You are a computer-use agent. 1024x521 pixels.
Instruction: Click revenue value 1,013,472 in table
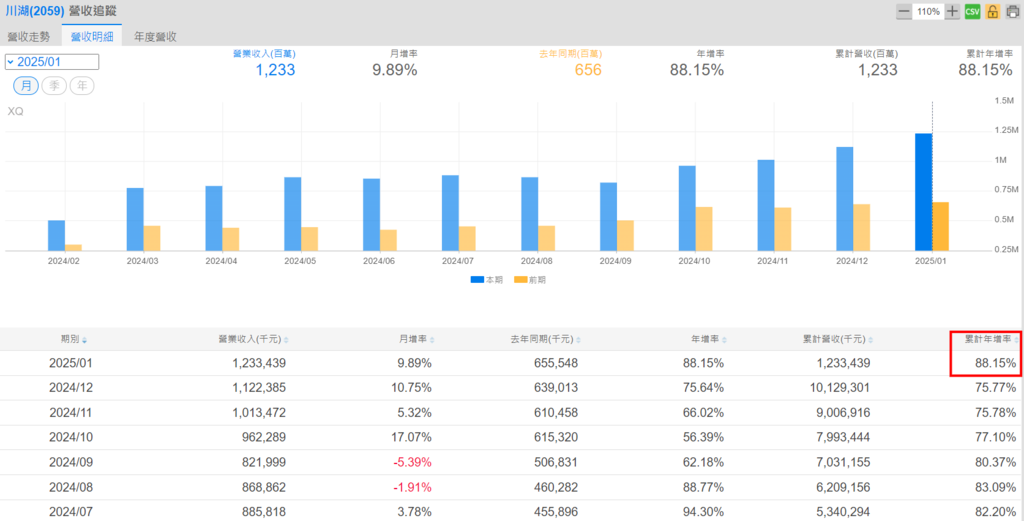point(259,413)
